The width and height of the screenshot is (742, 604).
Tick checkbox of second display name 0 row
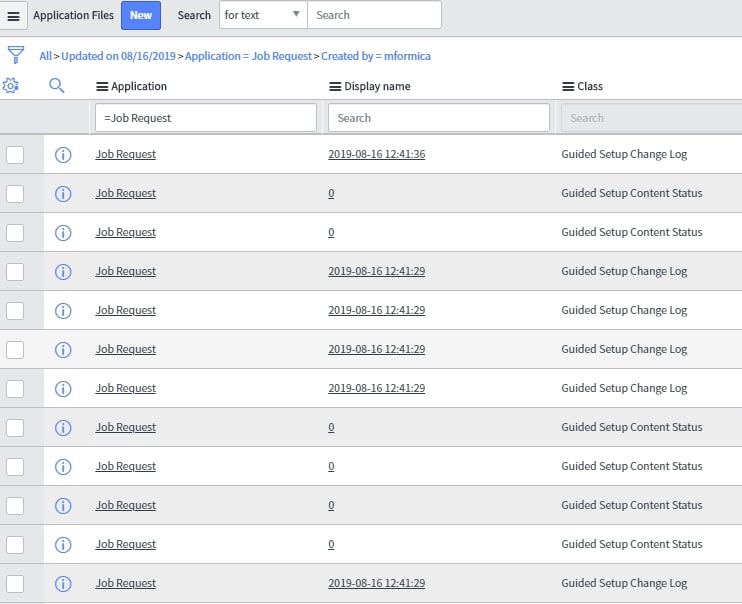15,233
